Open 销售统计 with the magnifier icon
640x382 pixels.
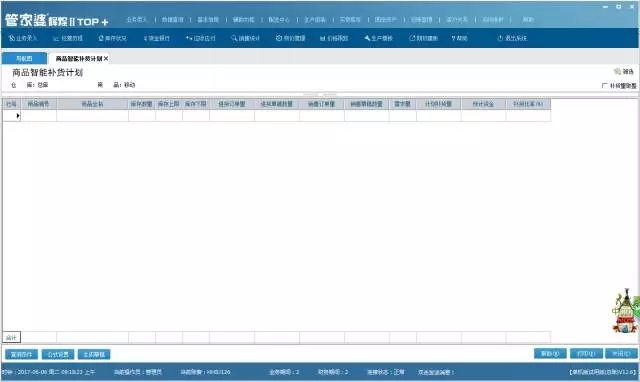245,38
